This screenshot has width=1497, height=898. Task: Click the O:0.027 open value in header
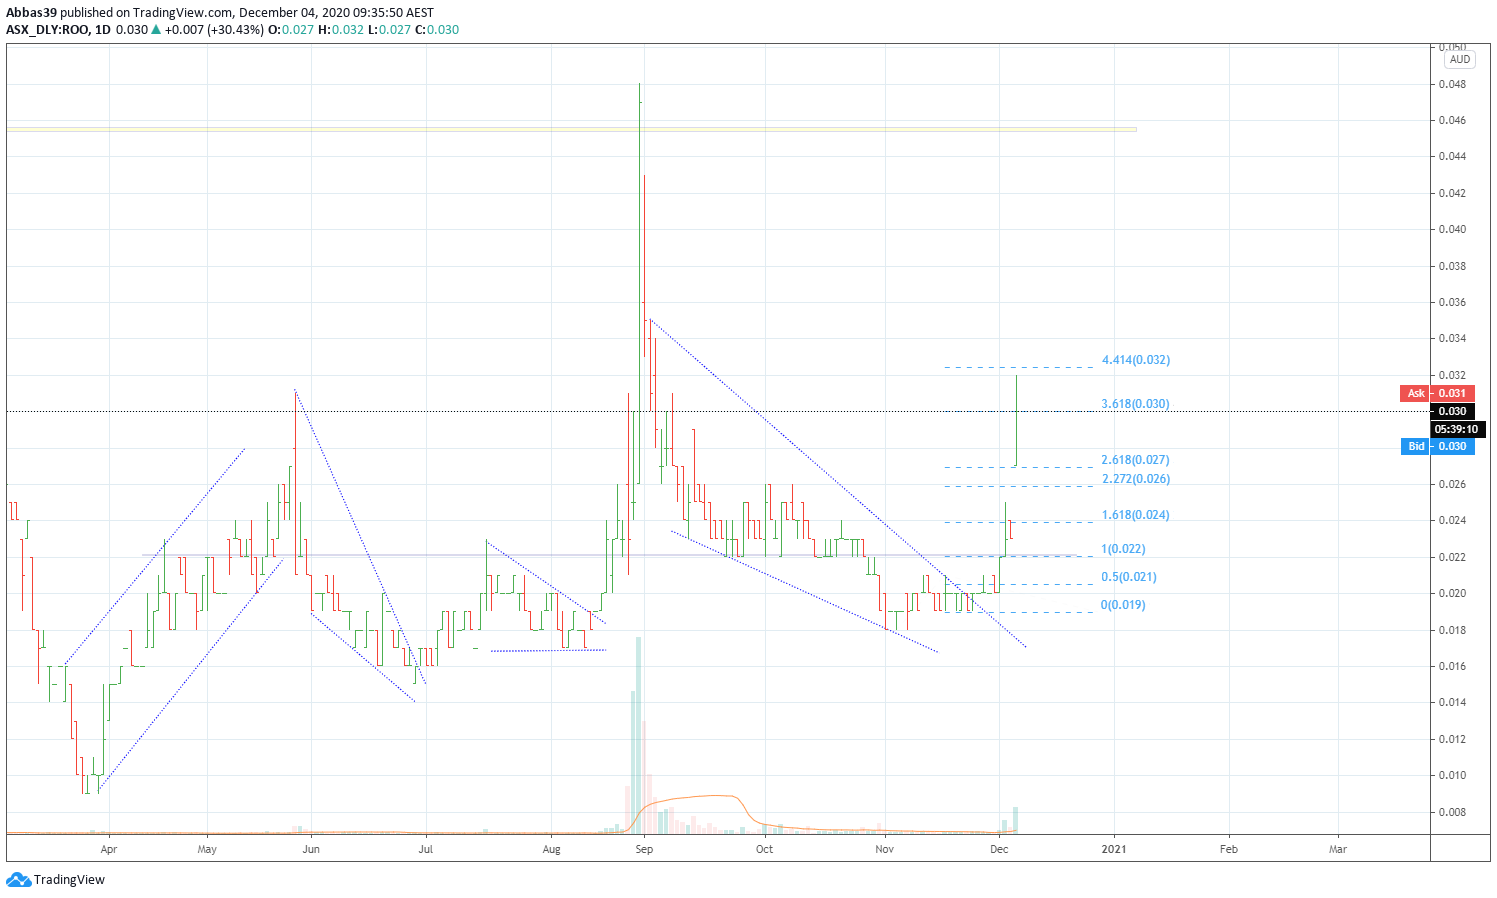coord(291,30)
